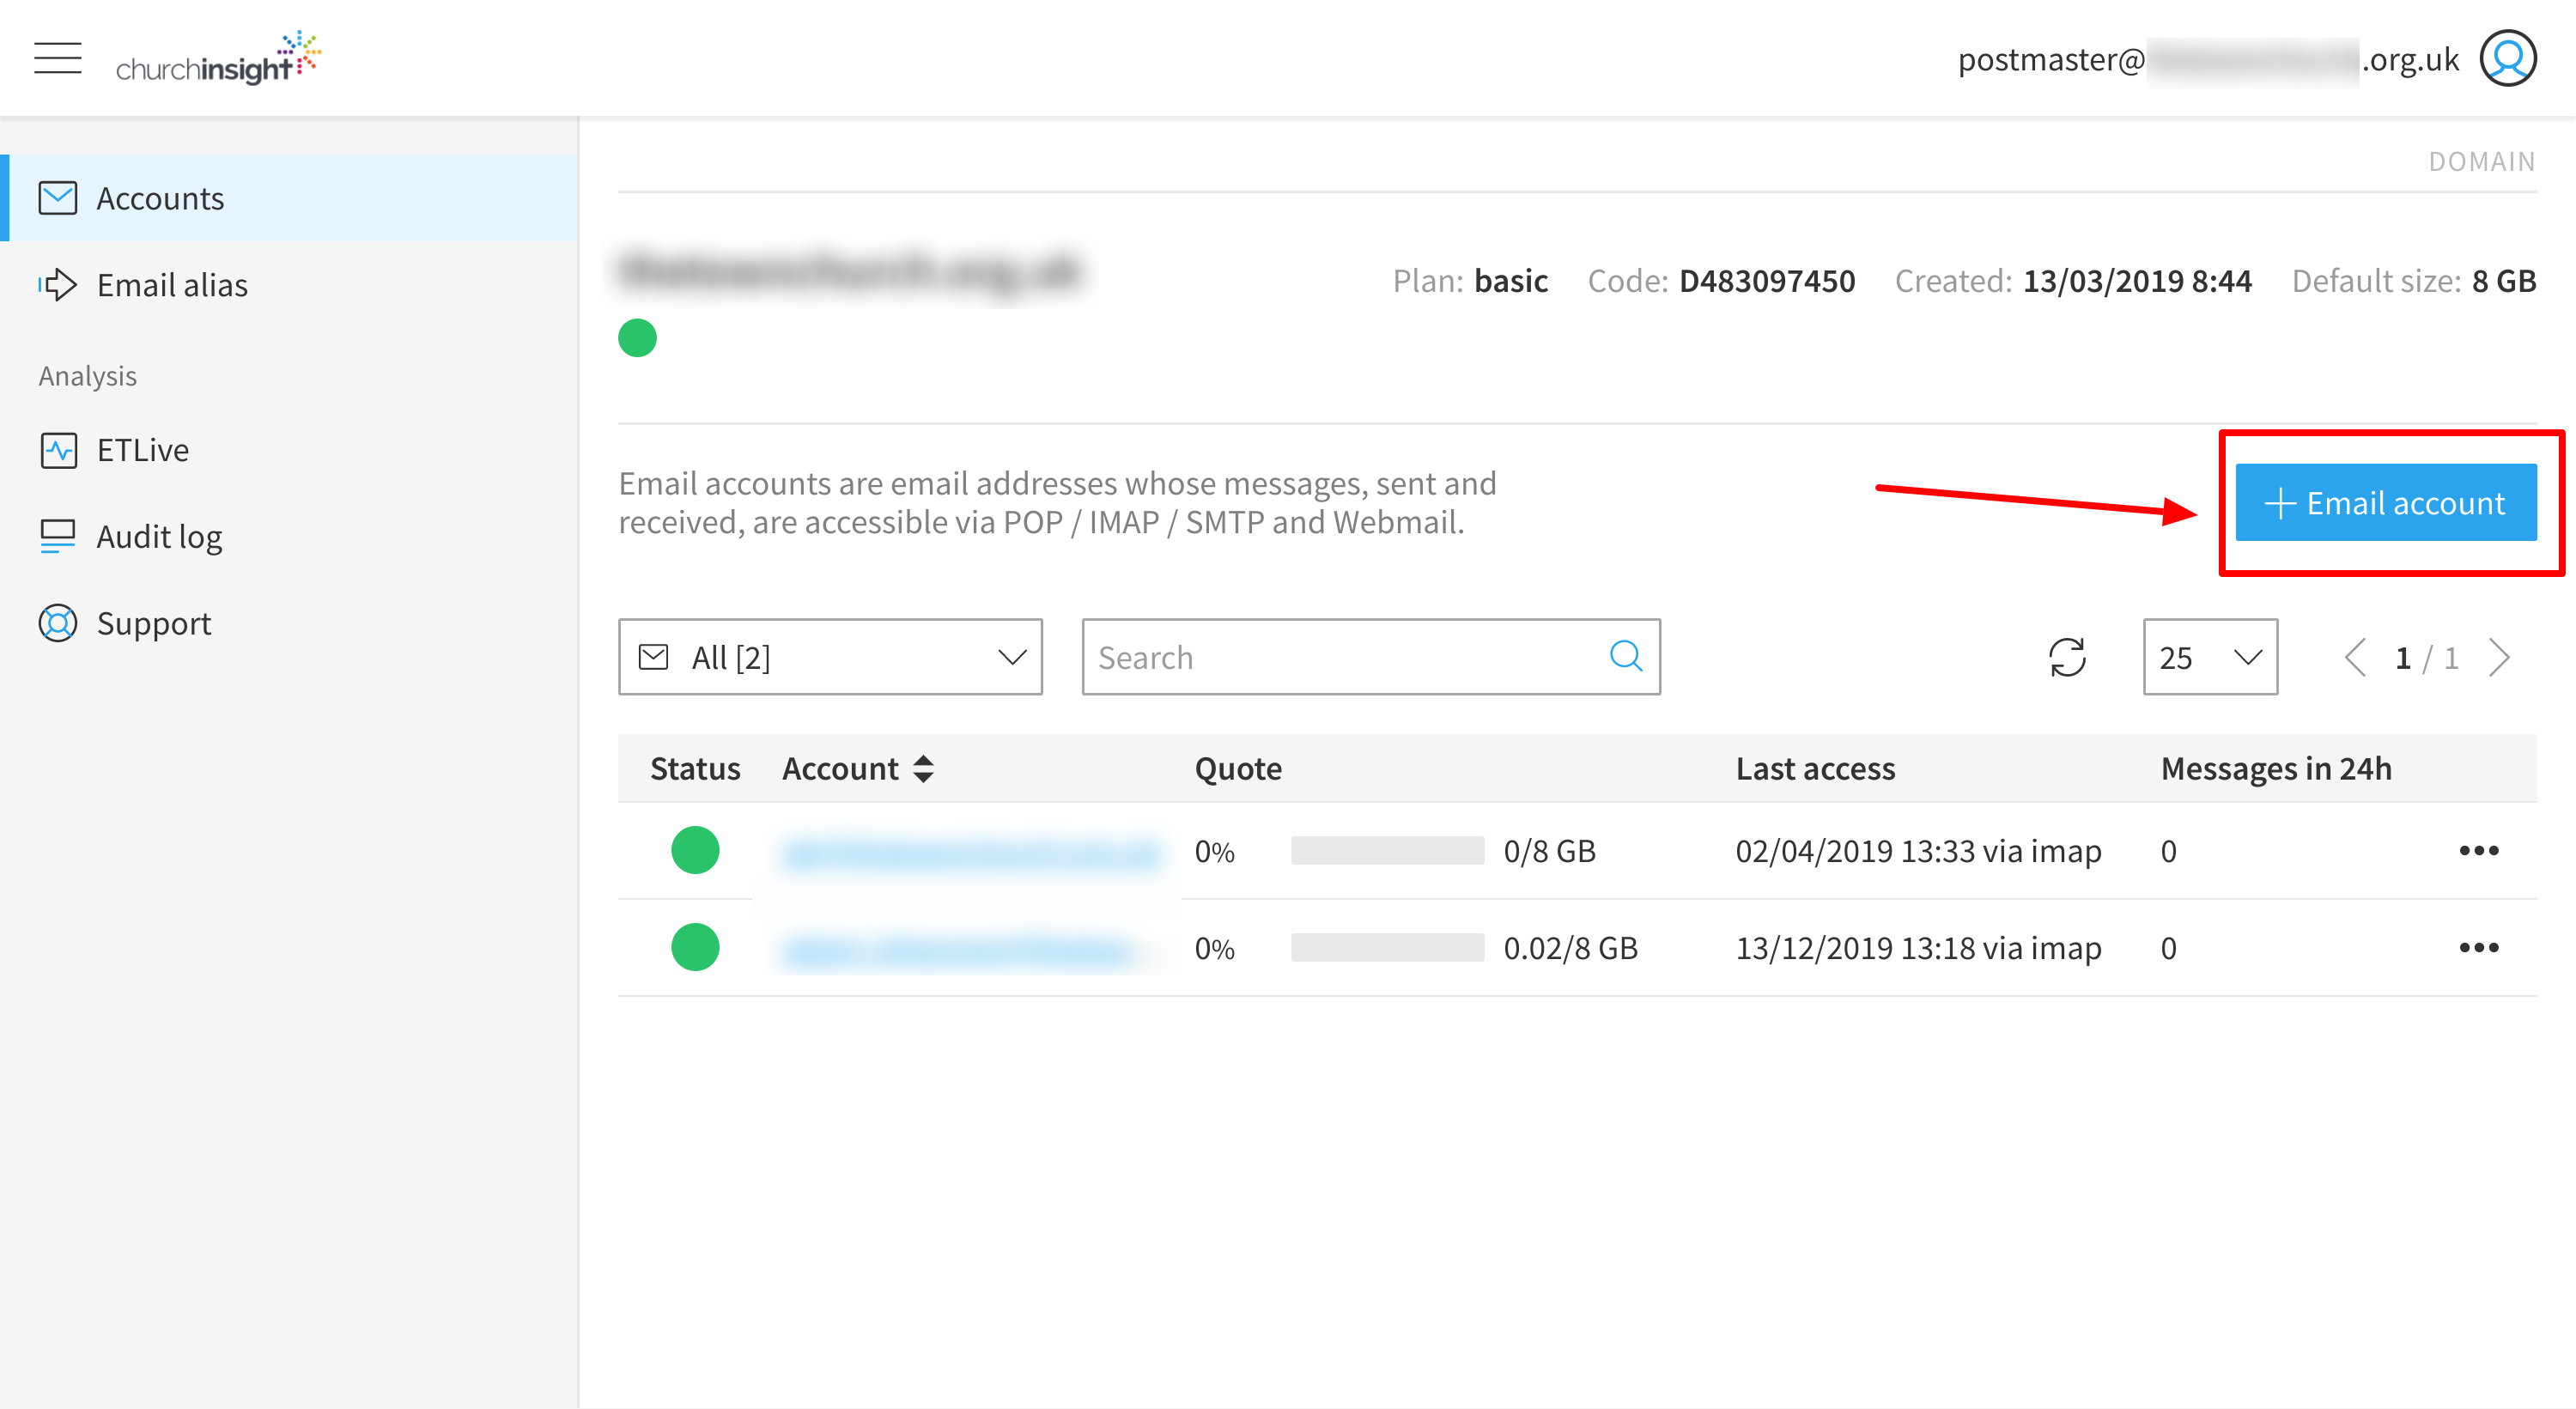
Task: Refresh the email accounts list
Action: [2067, 657]
